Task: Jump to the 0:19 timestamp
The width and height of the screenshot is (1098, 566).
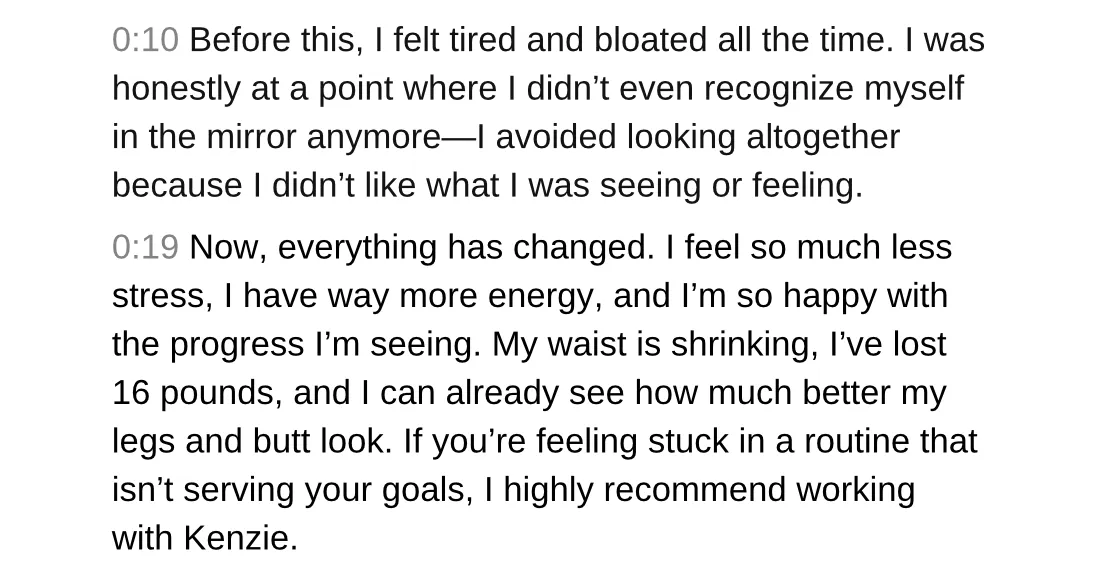Action: click(146, 248)
